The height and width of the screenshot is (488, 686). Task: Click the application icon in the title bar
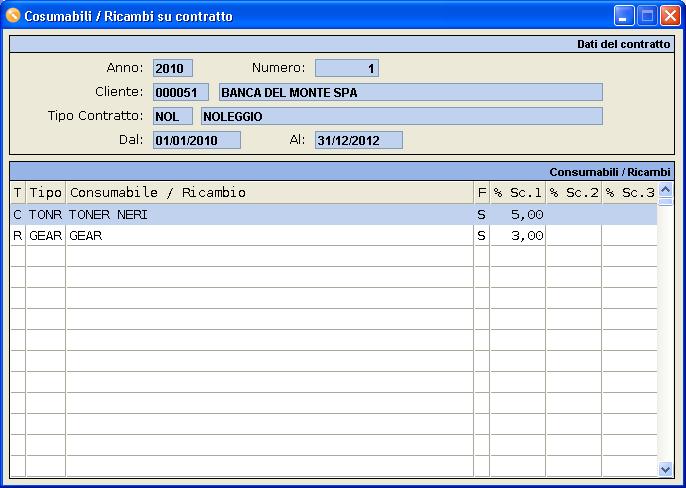coord(13,16)
